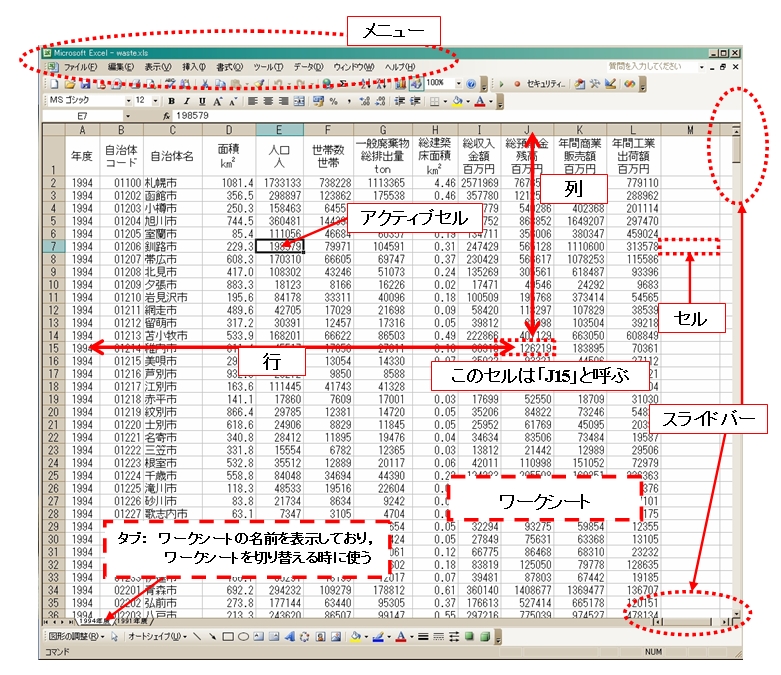The height and width of the screenshot is (675, 781).
Task: Open the 挿入(I) menu
Action: 194,67
